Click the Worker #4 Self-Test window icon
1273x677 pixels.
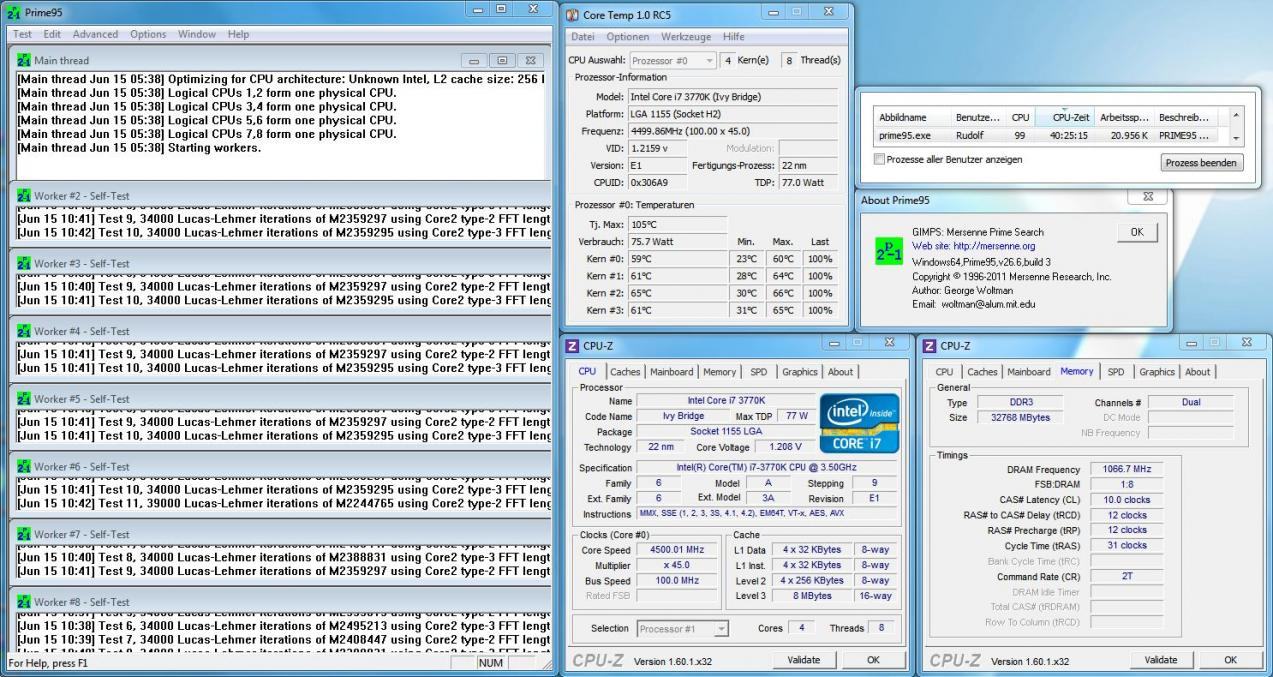[x=25, y=331]
